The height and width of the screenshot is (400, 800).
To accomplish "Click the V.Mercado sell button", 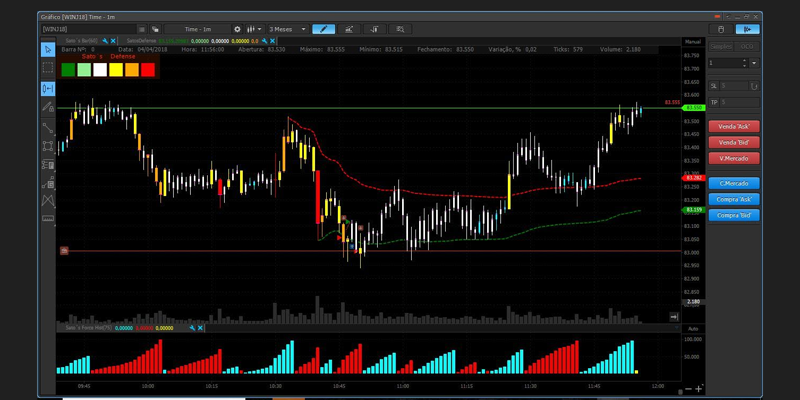I will (x=734, y=158).
